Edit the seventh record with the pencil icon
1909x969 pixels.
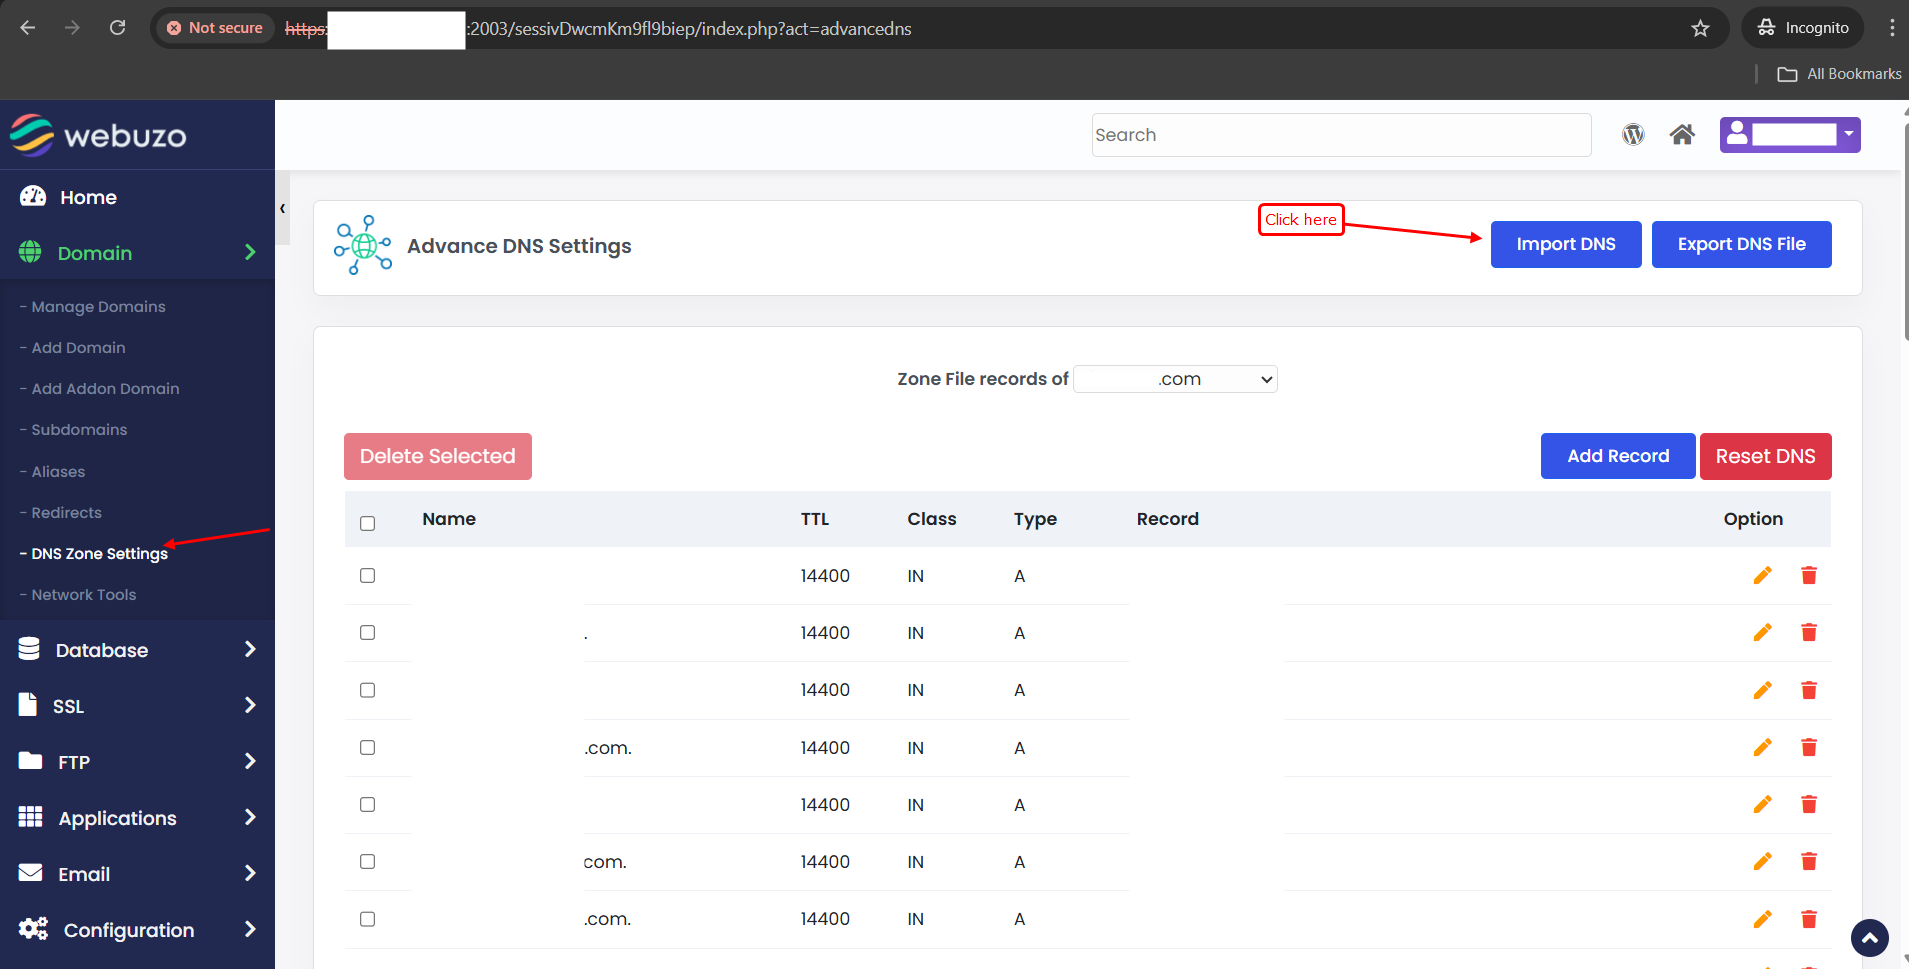pos(1762,919)
